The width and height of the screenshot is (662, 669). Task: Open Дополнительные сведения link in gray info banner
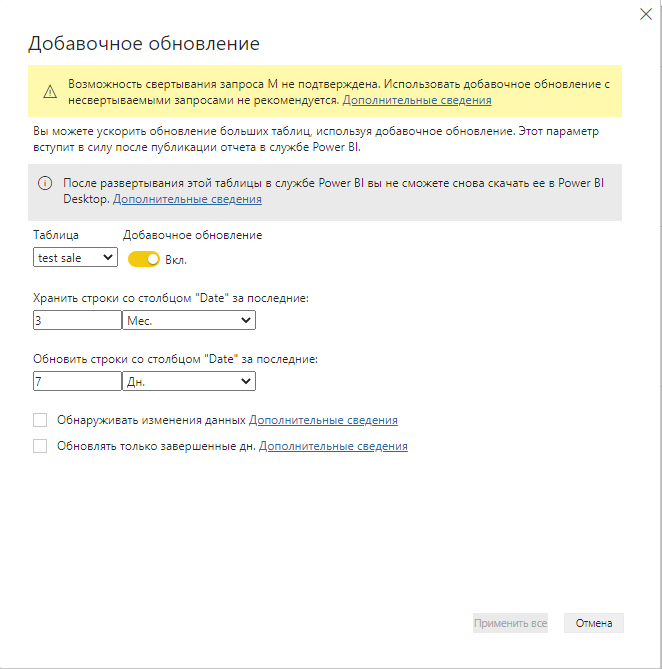(187, 199)
